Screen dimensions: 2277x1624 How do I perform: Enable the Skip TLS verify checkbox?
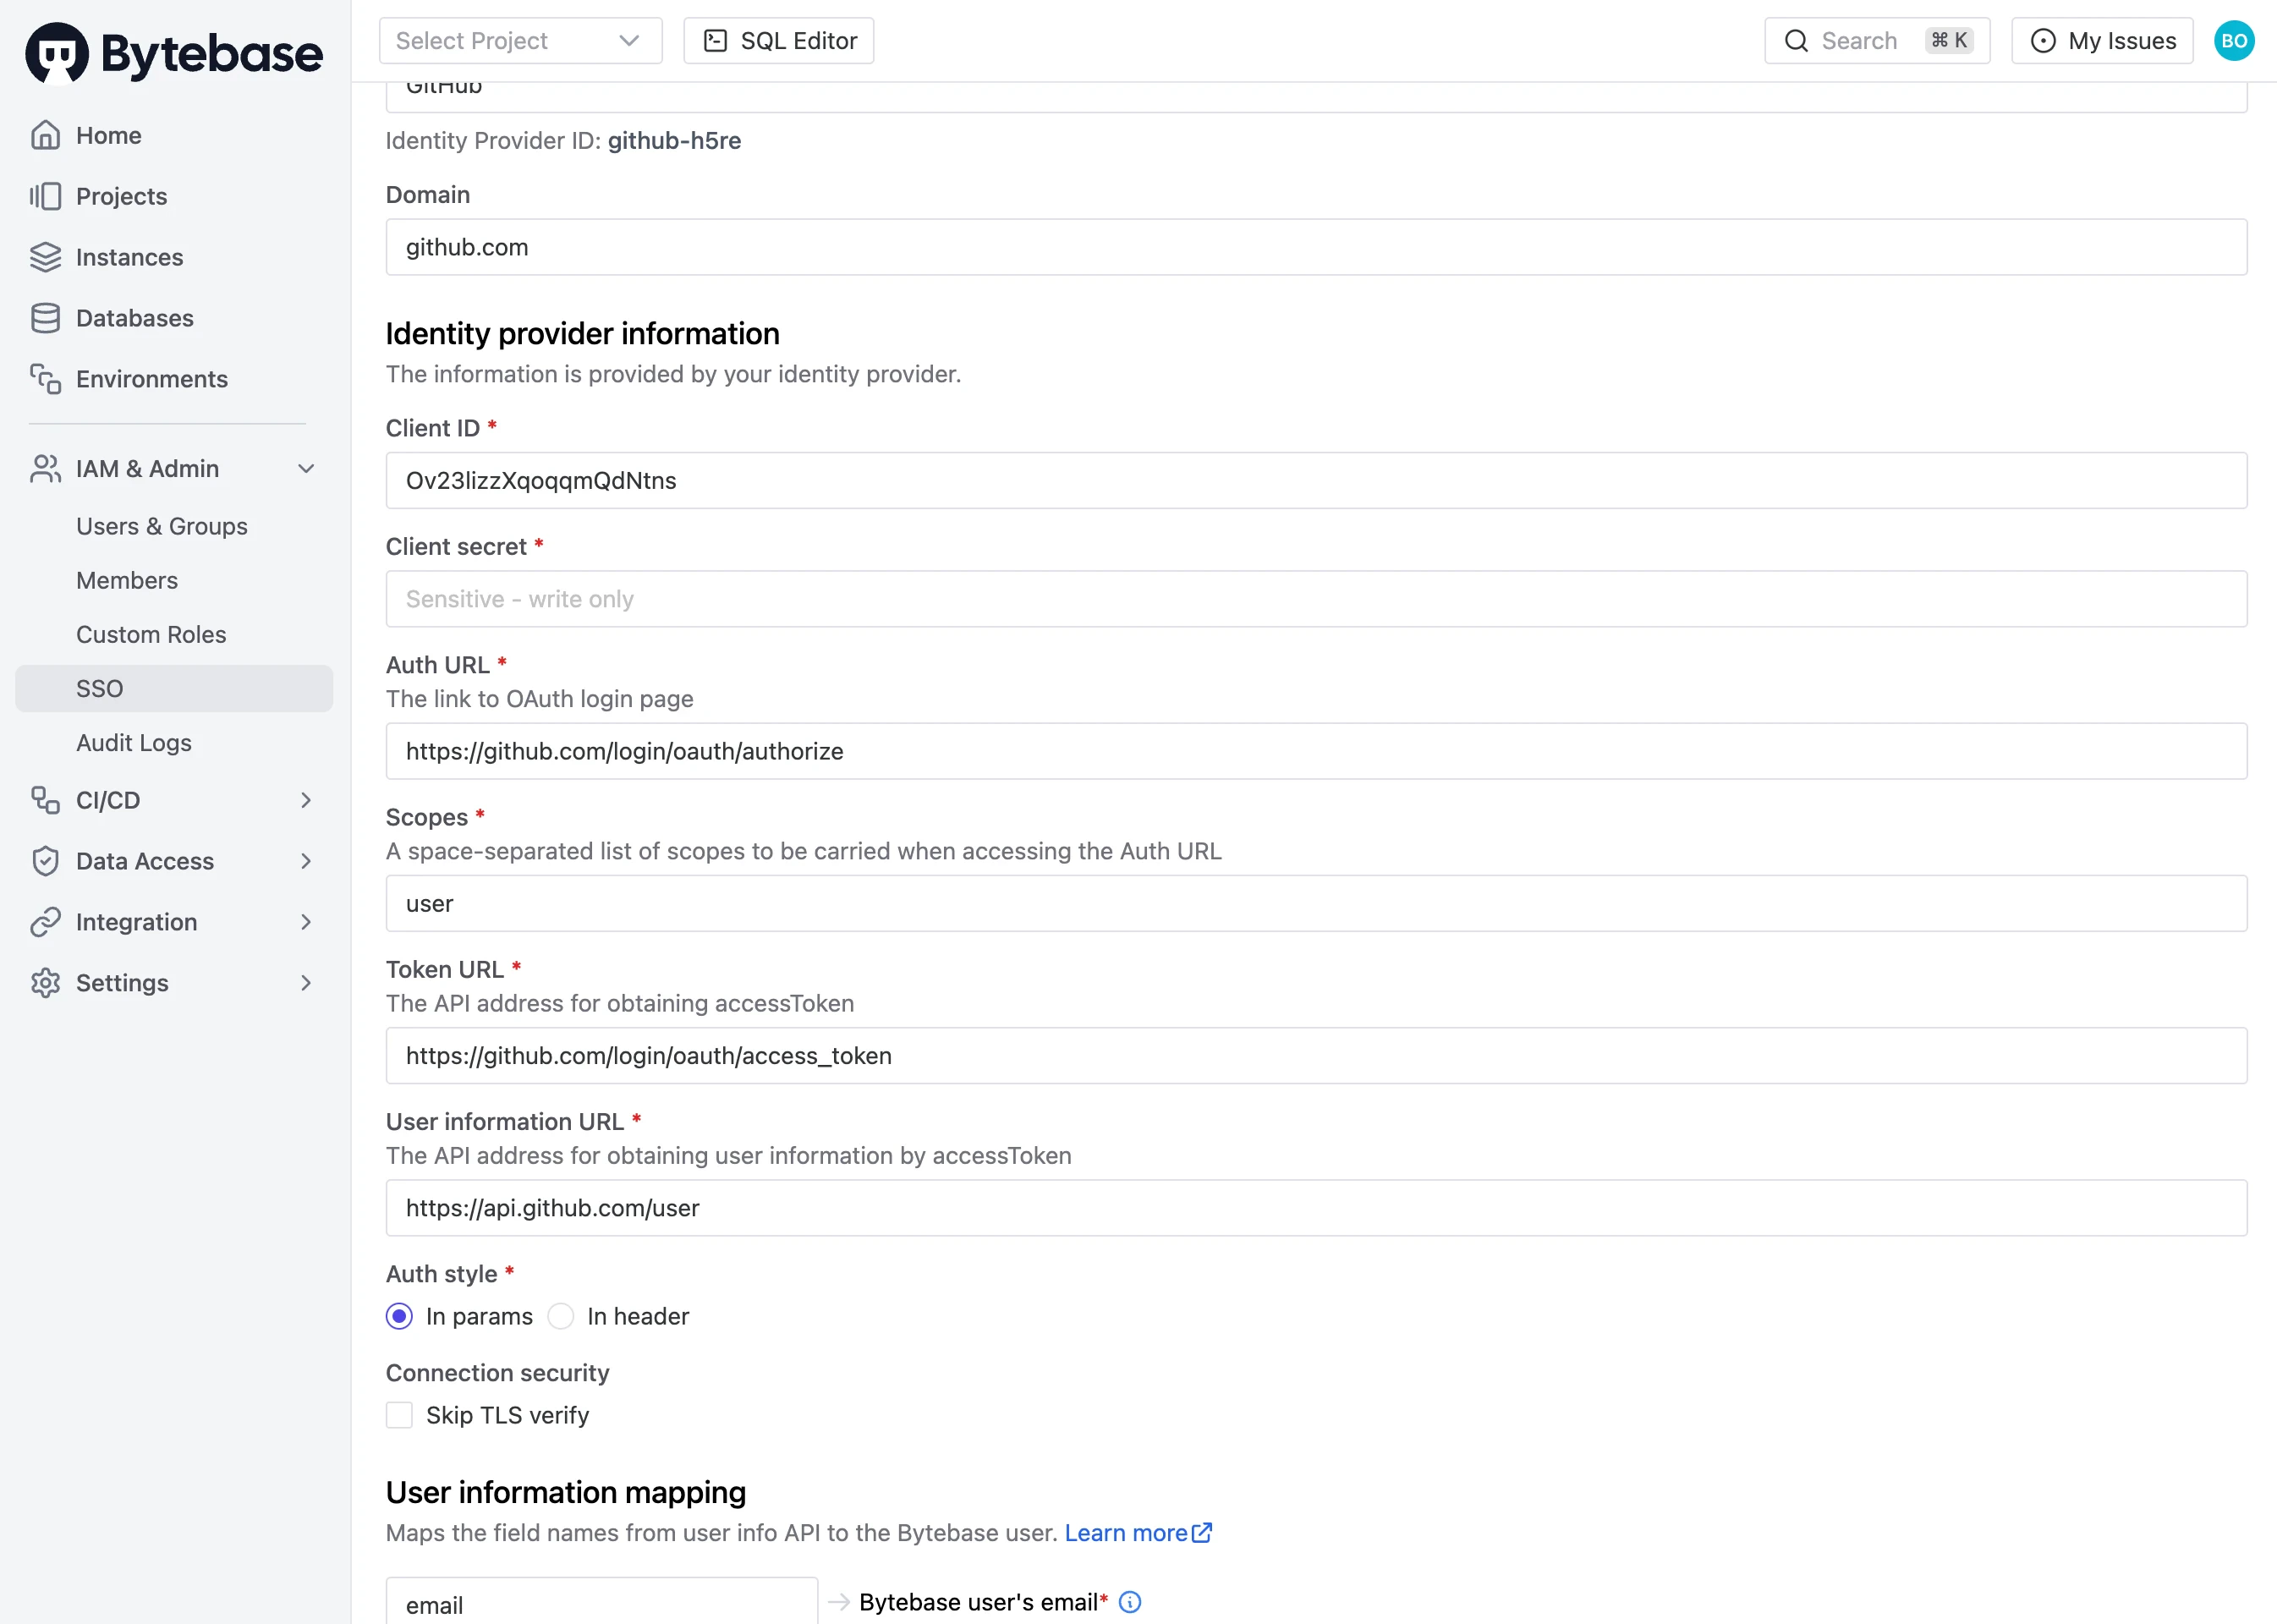point(399,1415)
